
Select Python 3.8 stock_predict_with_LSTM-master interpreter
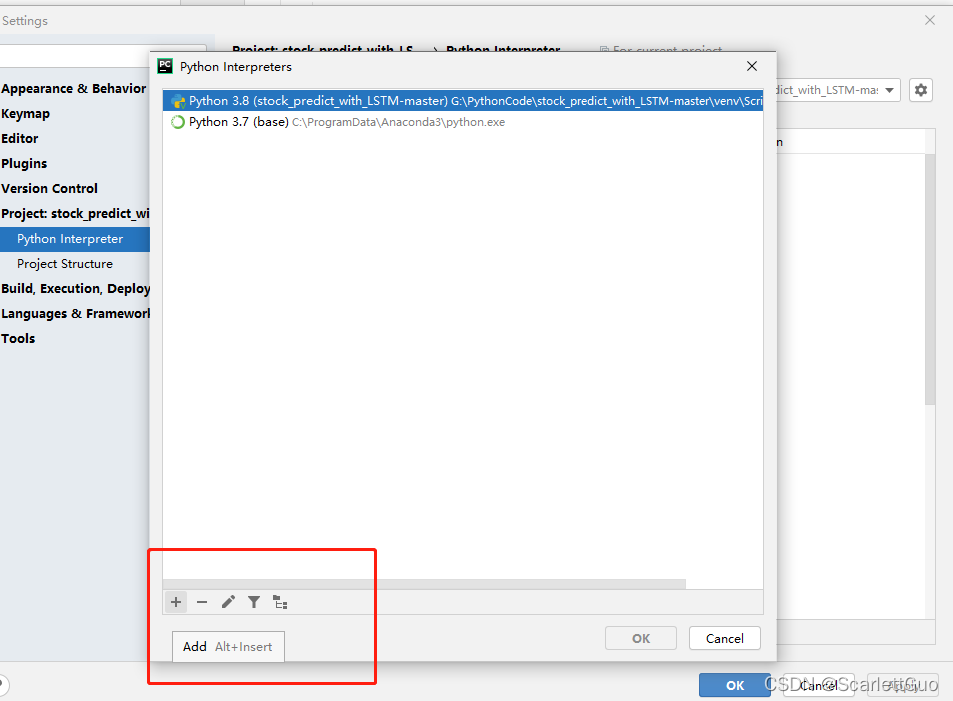(x=463, y=101)
